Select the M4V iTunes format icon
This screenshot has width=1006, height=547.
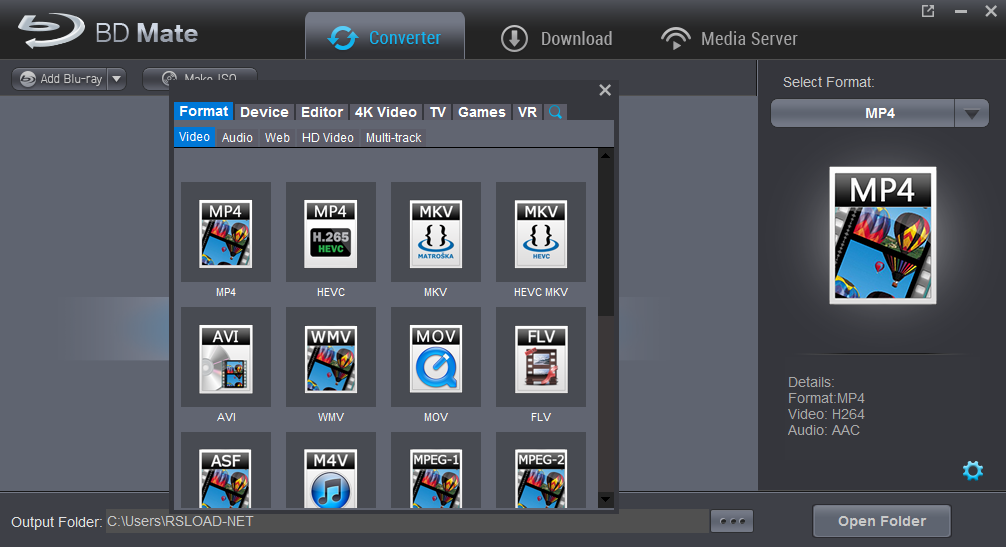pos(331,471)
